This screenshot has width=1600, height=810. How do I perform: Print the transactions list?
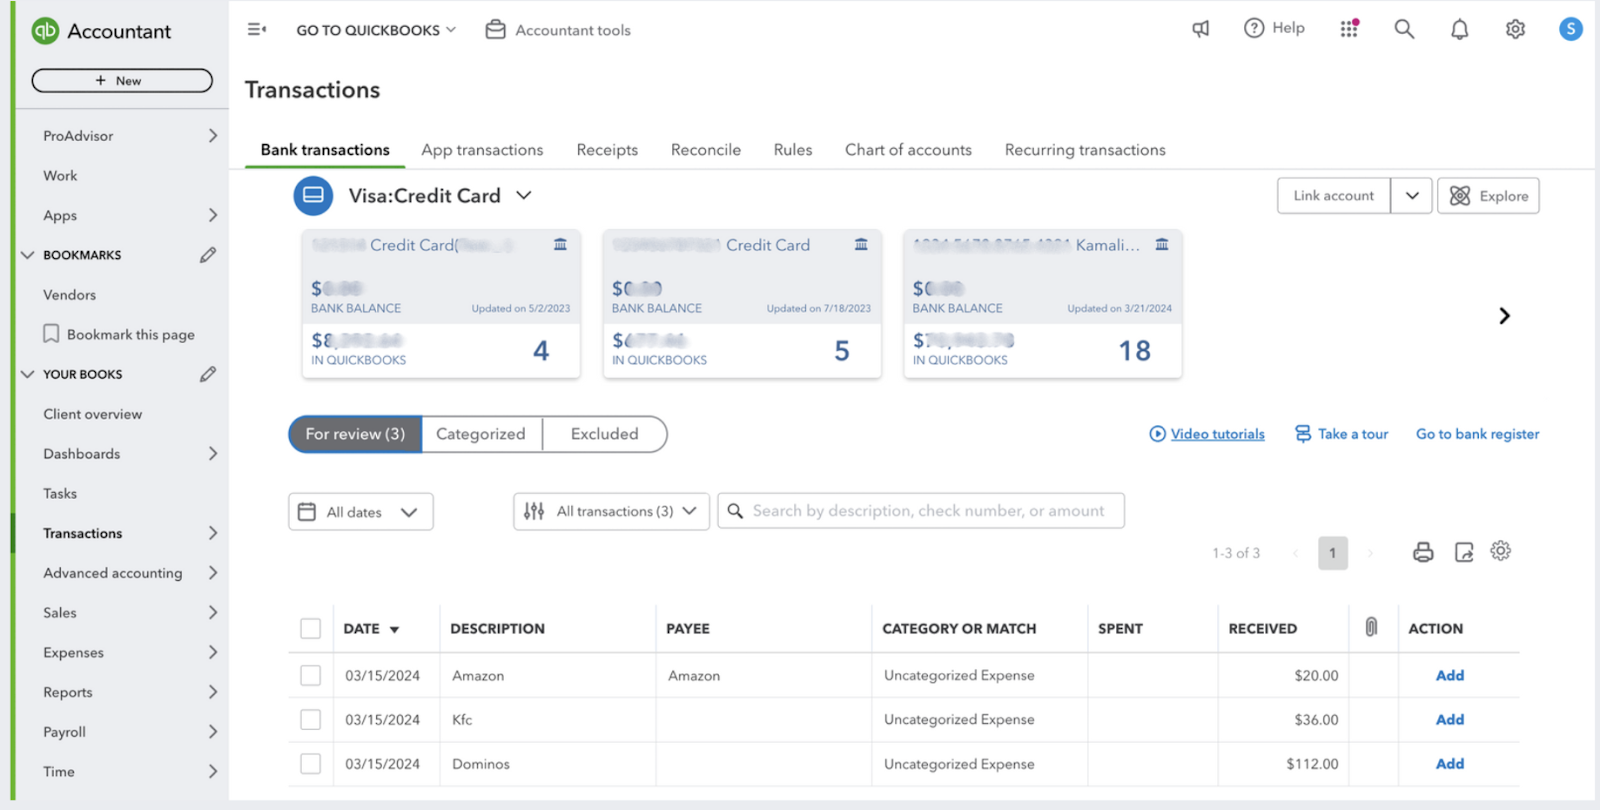click(1423, 552)
